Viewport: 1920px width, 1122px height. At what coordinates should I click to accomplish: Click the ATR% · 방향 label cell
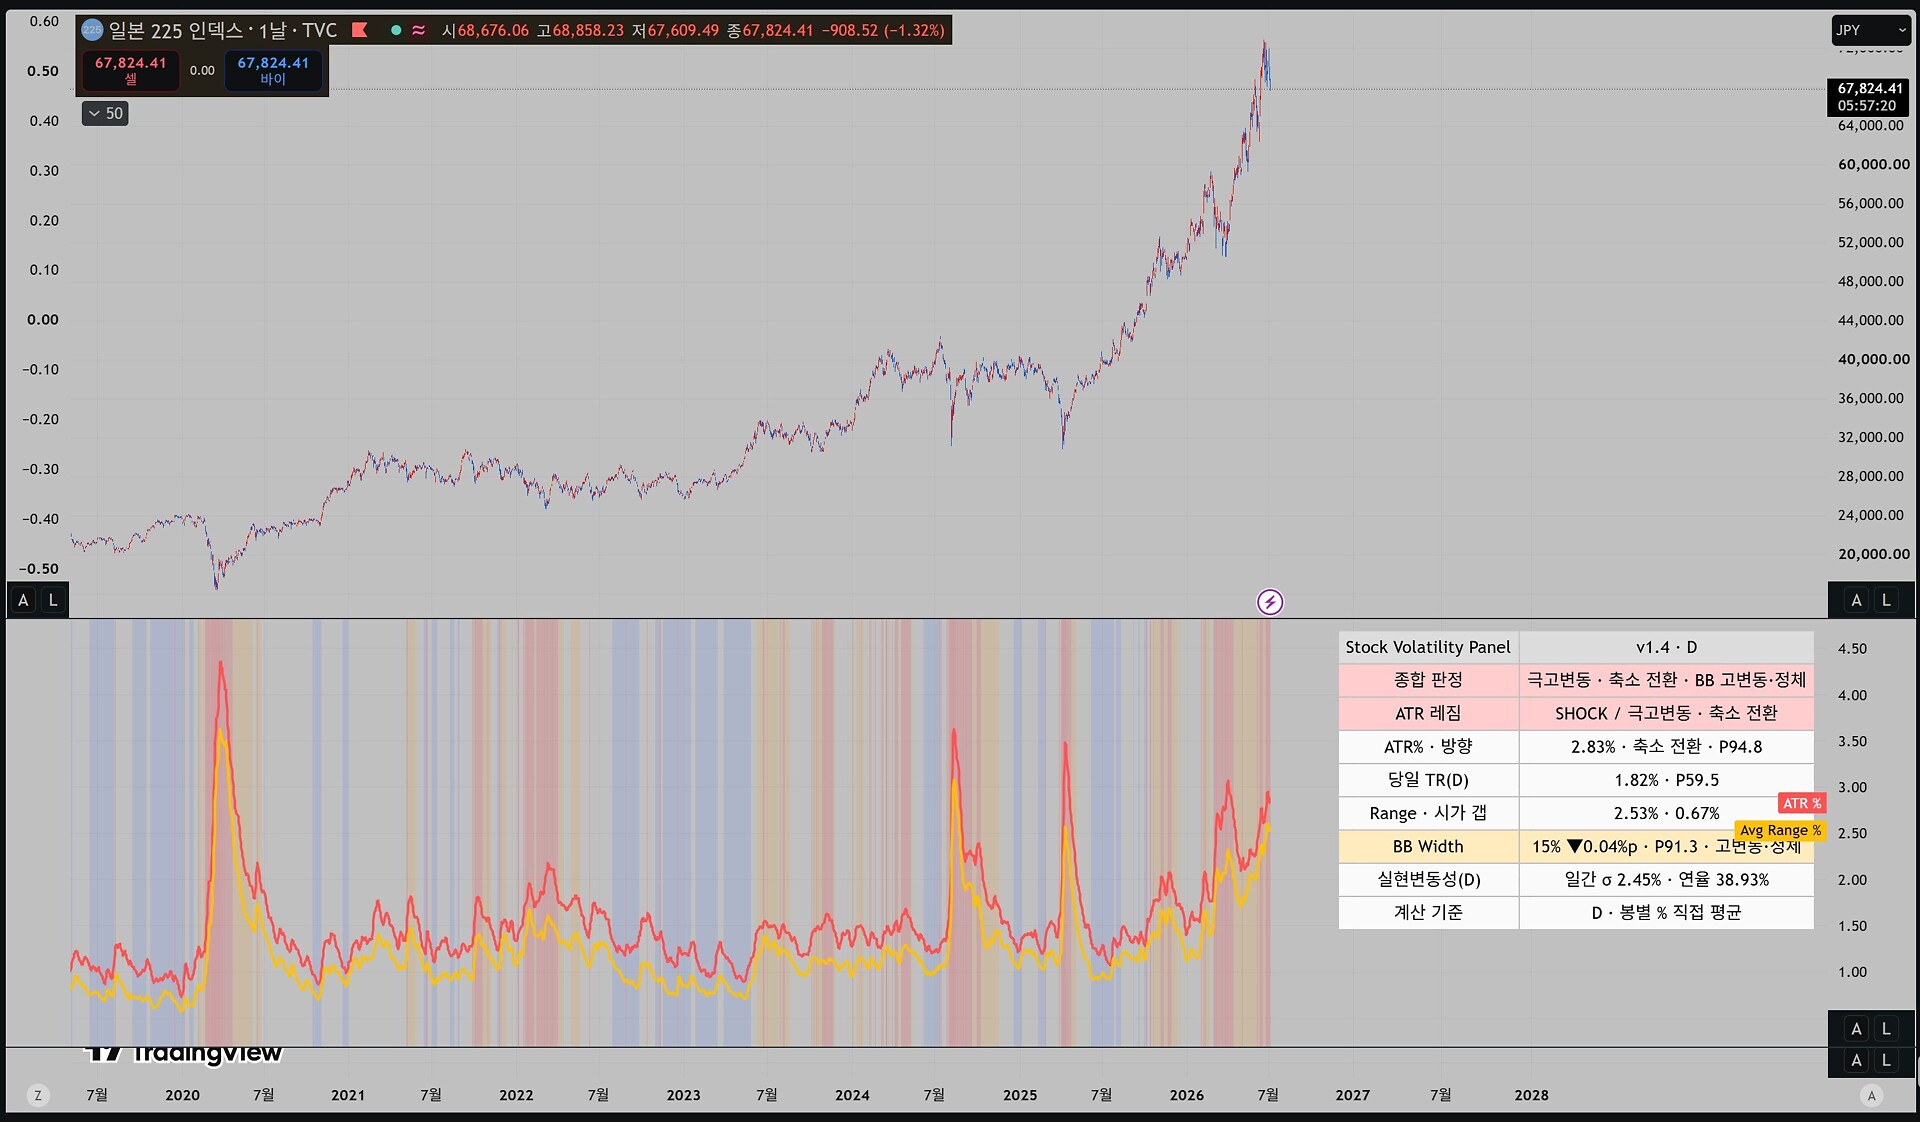coord(1428,747)
